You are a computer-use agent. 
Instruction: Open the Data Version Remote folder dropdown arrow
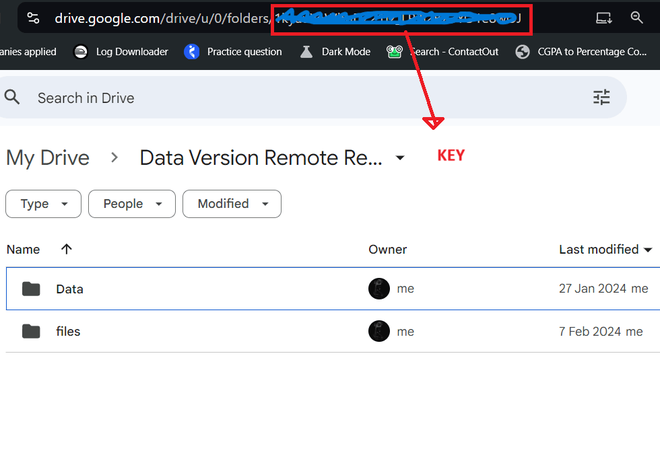tap(401, 158)
